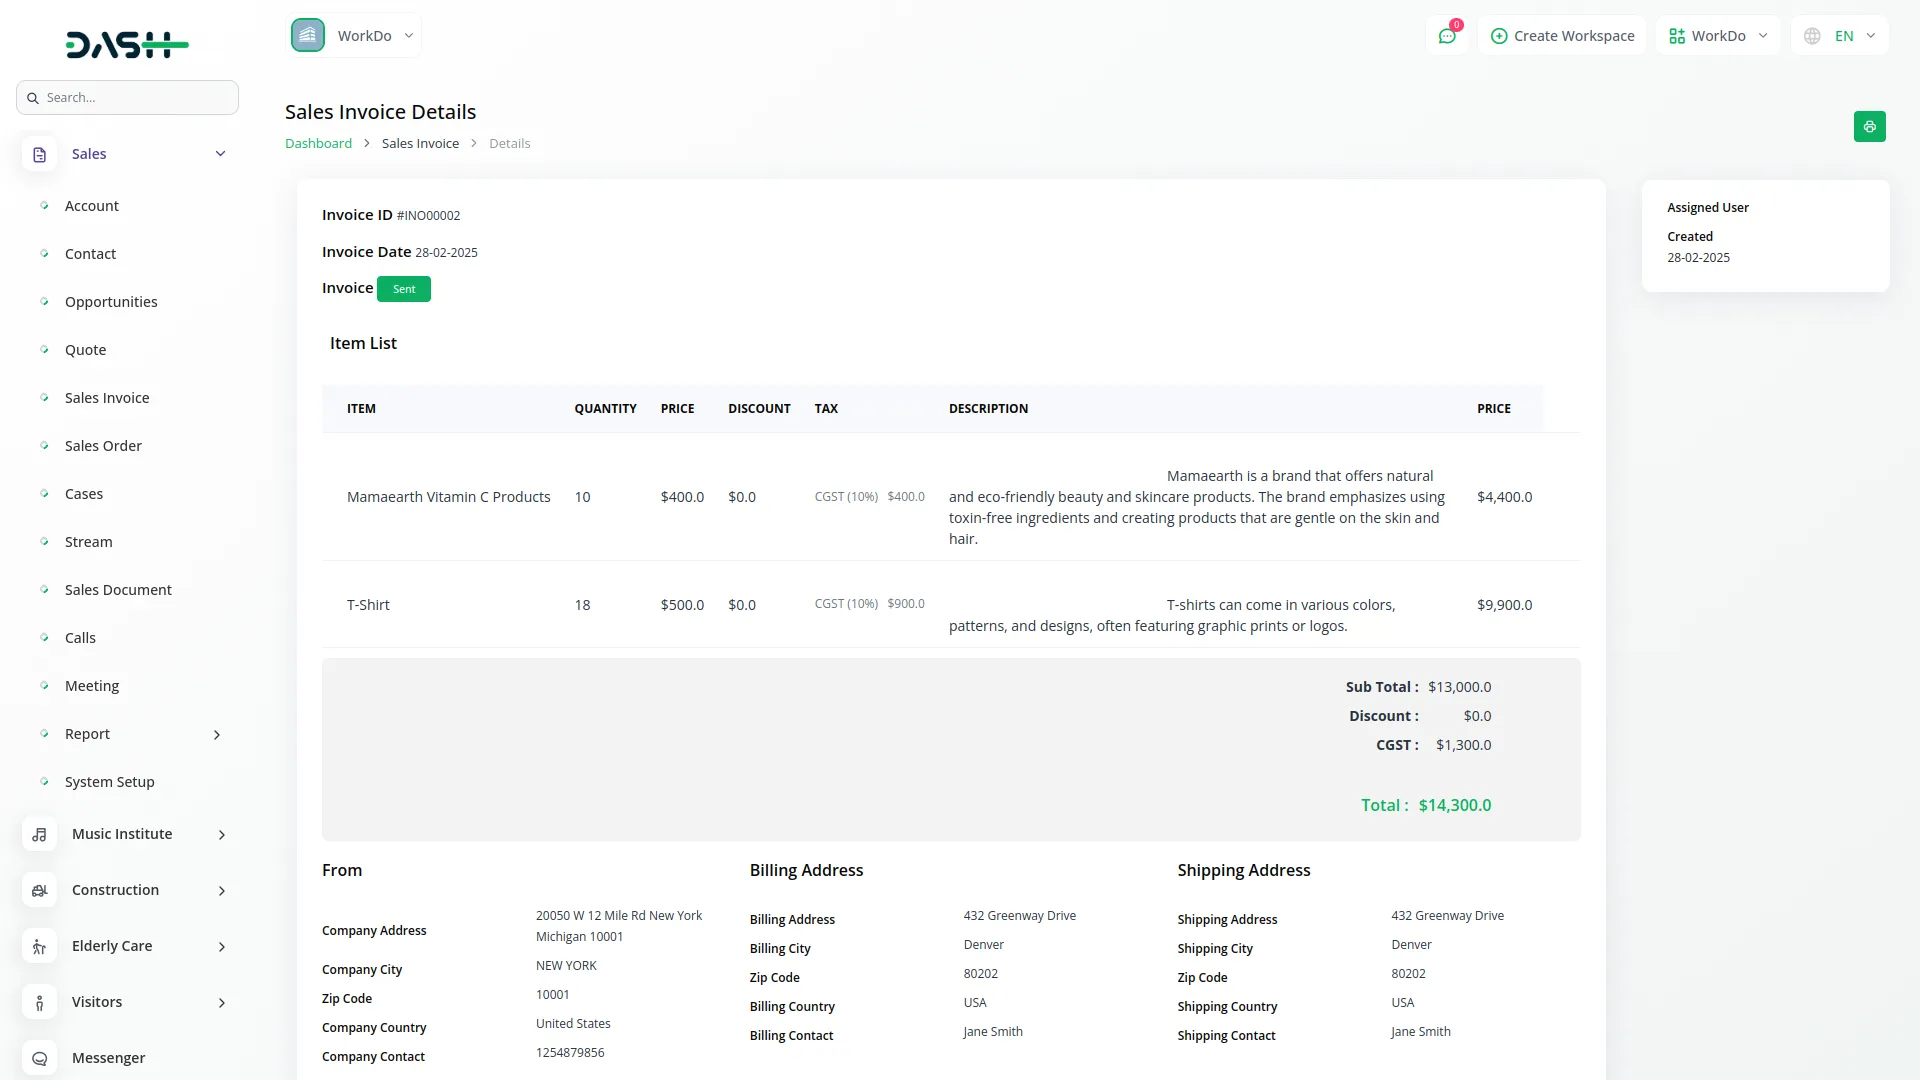Collapse the Sales menu section
The image size is (1920, 1080).
tap(220, 154)
